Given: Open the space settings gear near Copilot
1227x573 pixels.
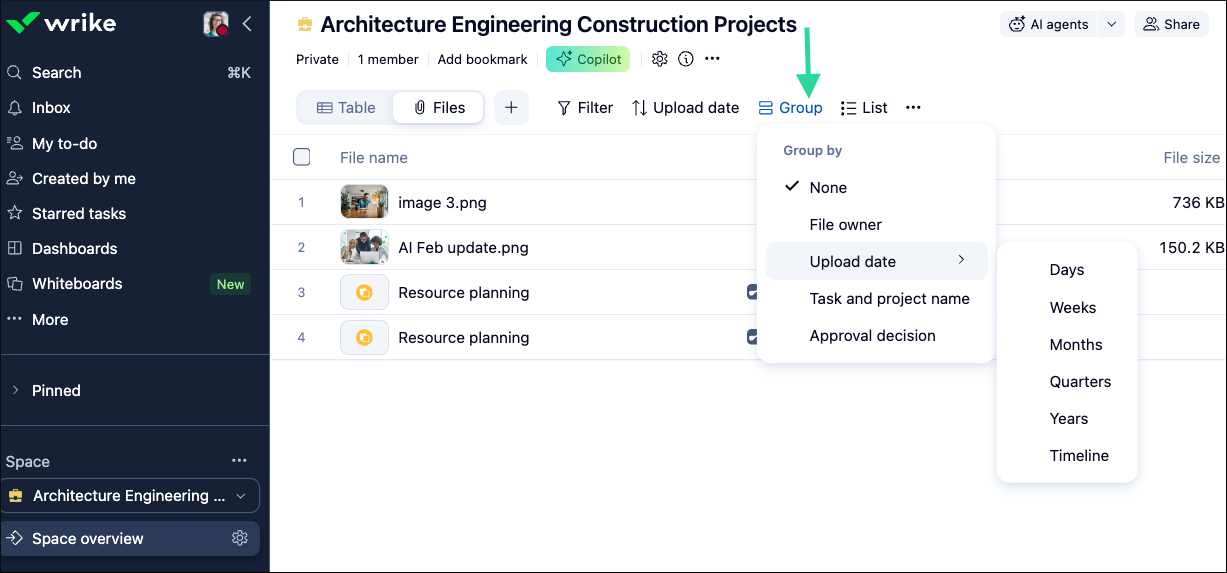Looking at the screenshot, I should coord(659,59).
